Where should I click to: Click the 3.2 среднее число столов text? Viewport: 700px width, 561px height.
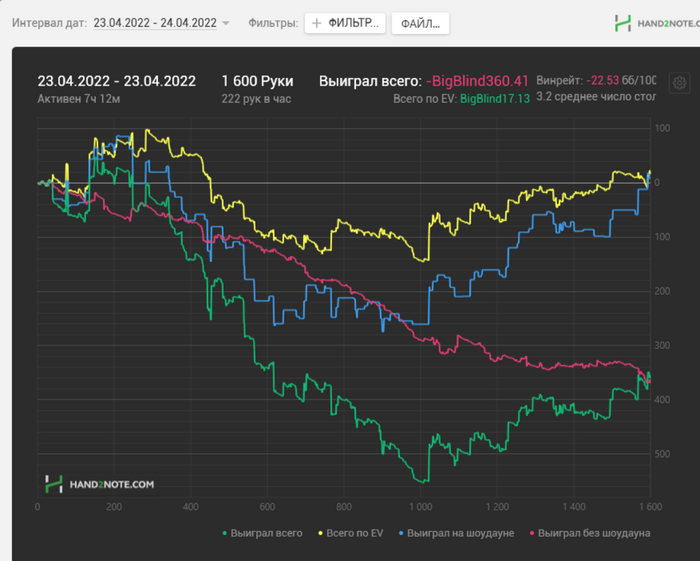click(x=596, y=97)
